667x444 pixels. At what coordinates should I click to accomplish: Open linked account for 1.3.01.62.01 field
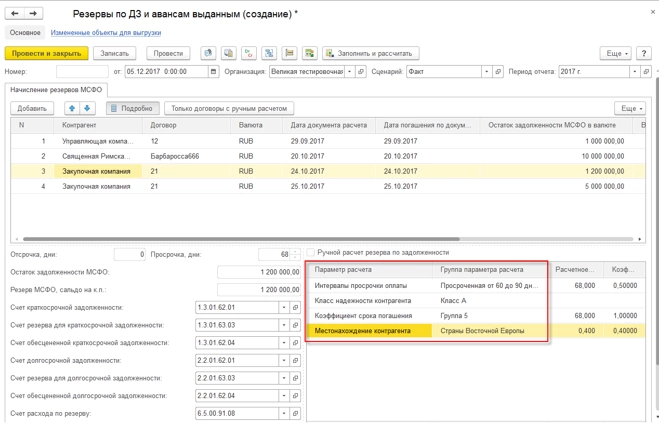tap(295, 308)
